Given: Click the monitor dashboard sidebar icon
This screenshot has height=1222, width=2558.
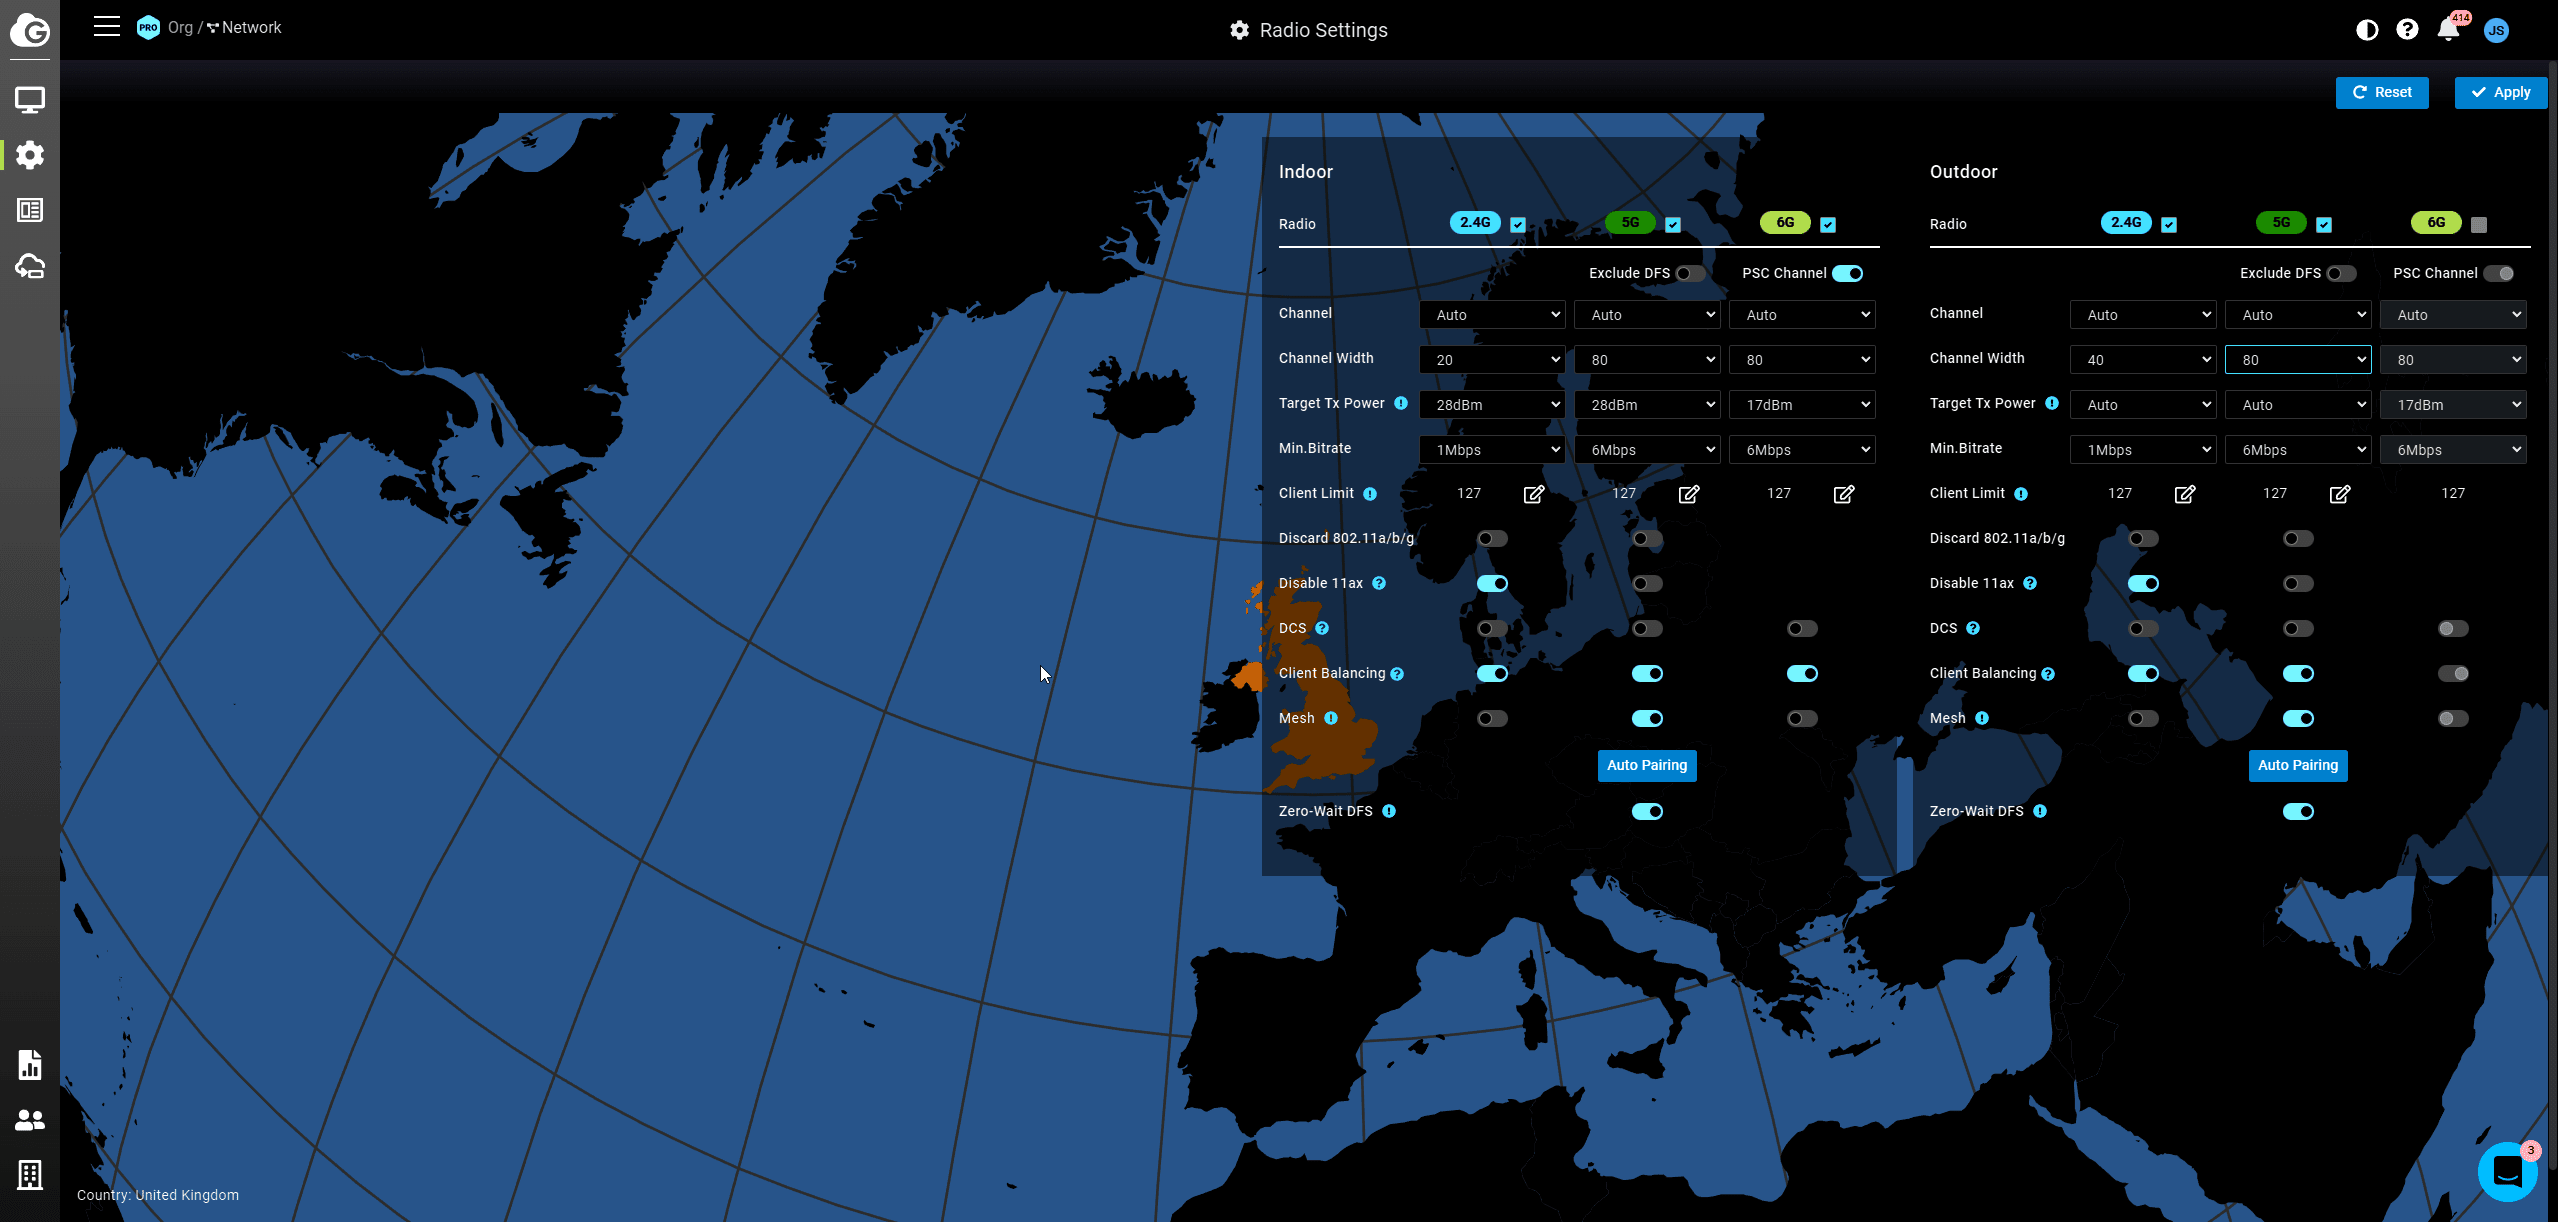Looking at the screenshot, I should click(x=30, y=100).
